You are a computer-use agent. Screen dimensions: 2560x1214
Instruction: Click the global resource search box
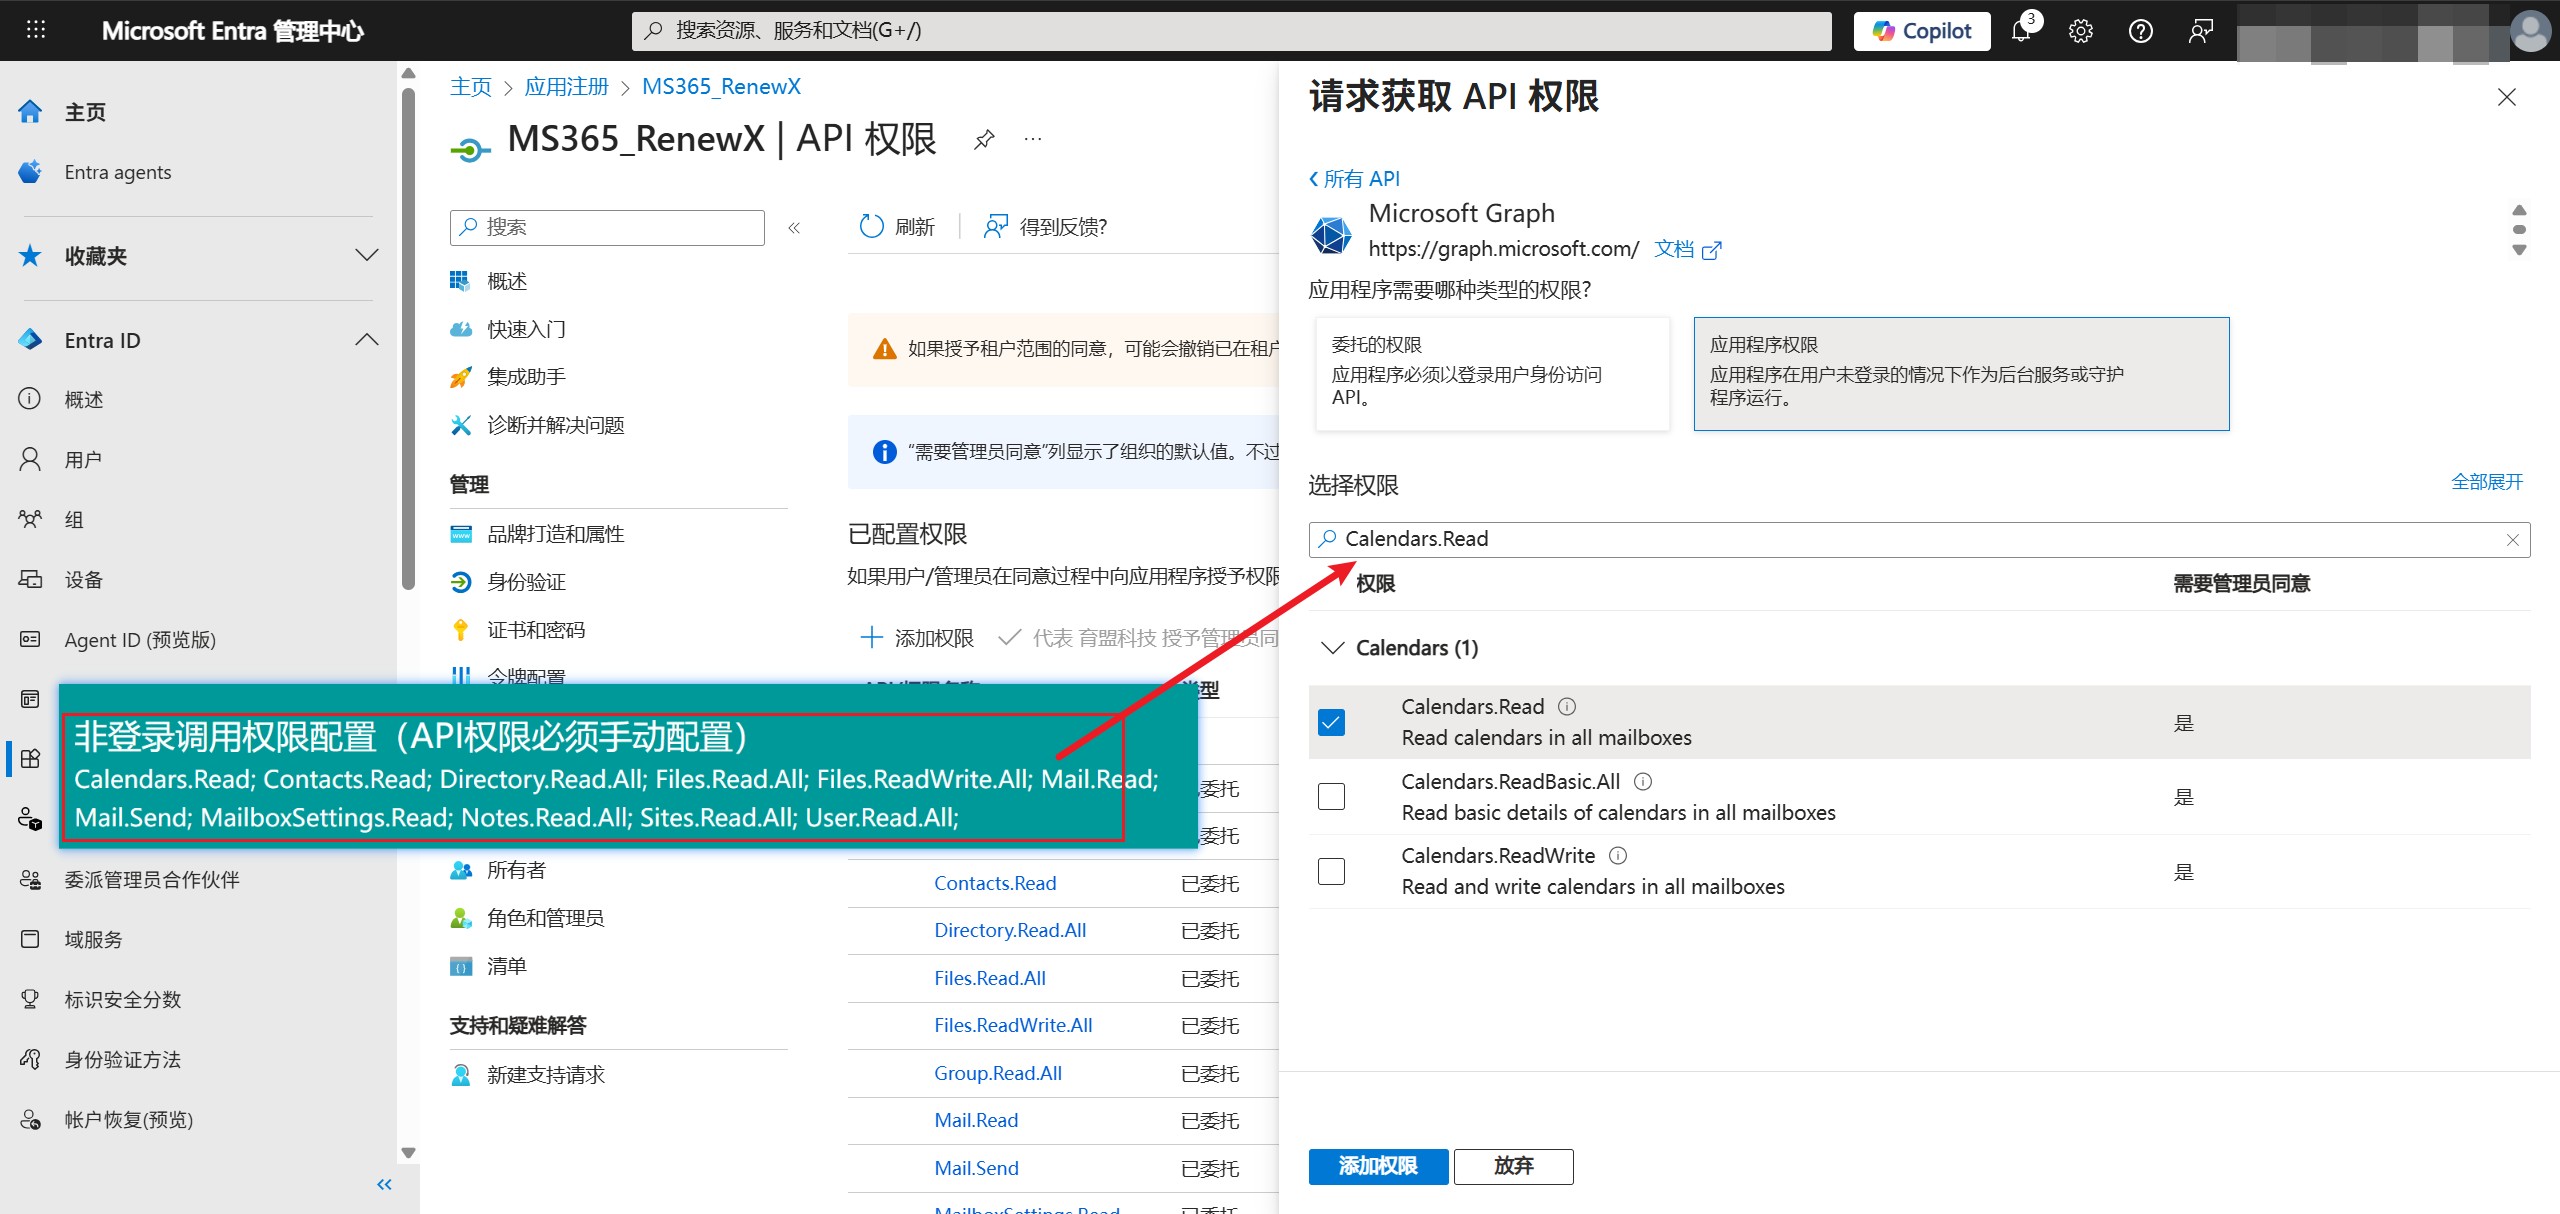tap(1232, 31)
